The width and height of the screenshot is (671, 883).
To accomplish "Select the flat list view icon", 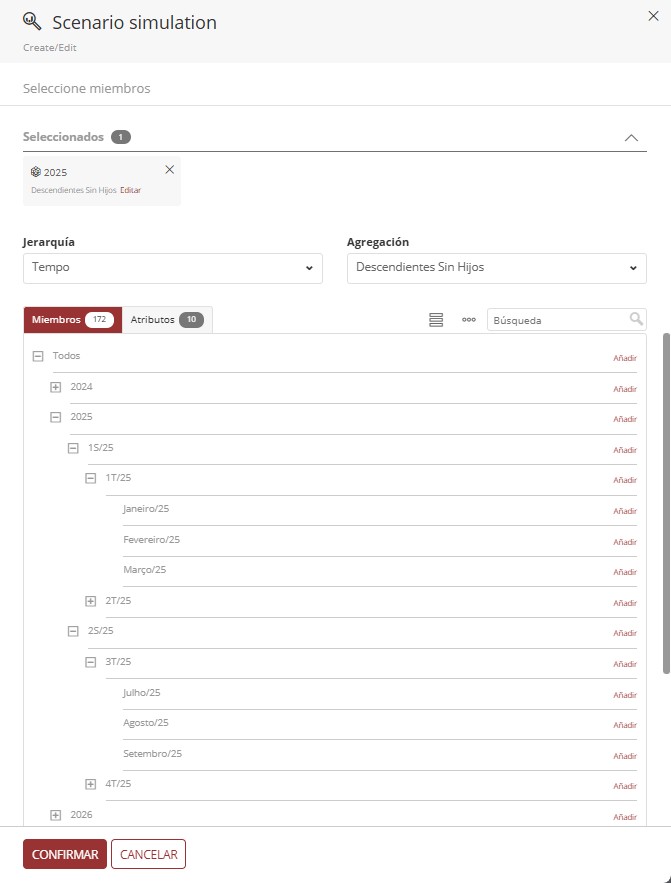I will (x=435, y=318).
